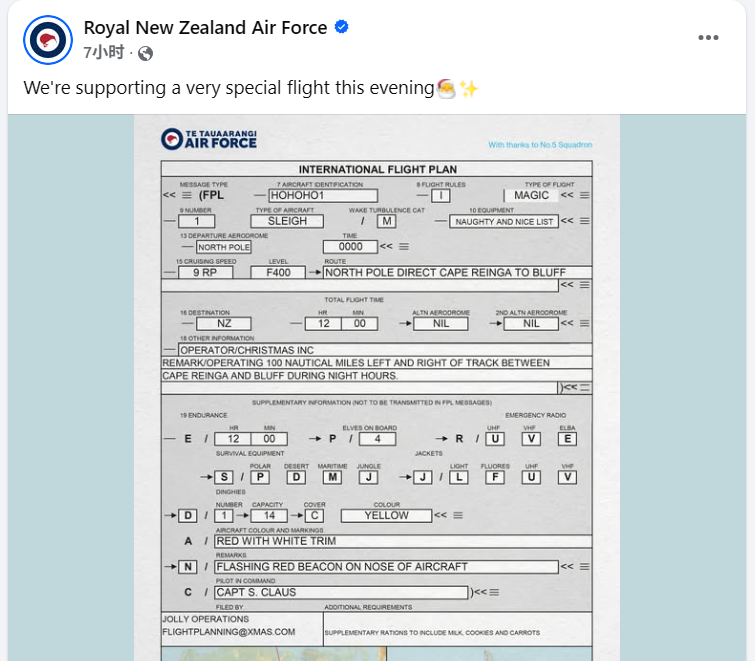Click the FLIGHTPLANNING@XMAS.COM email text
755x661 pixels.
coord(229,632)
